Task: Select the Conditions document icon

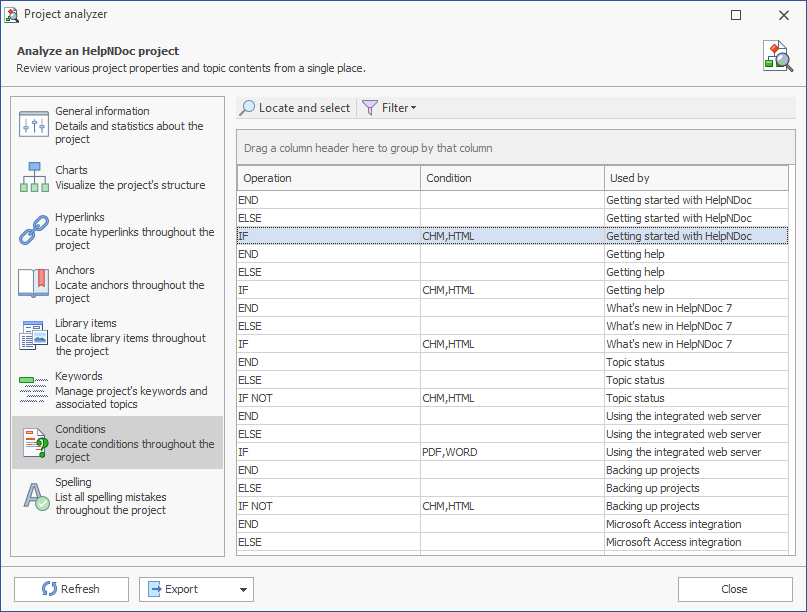Action: pyautogui.click(x=36, y=443)
